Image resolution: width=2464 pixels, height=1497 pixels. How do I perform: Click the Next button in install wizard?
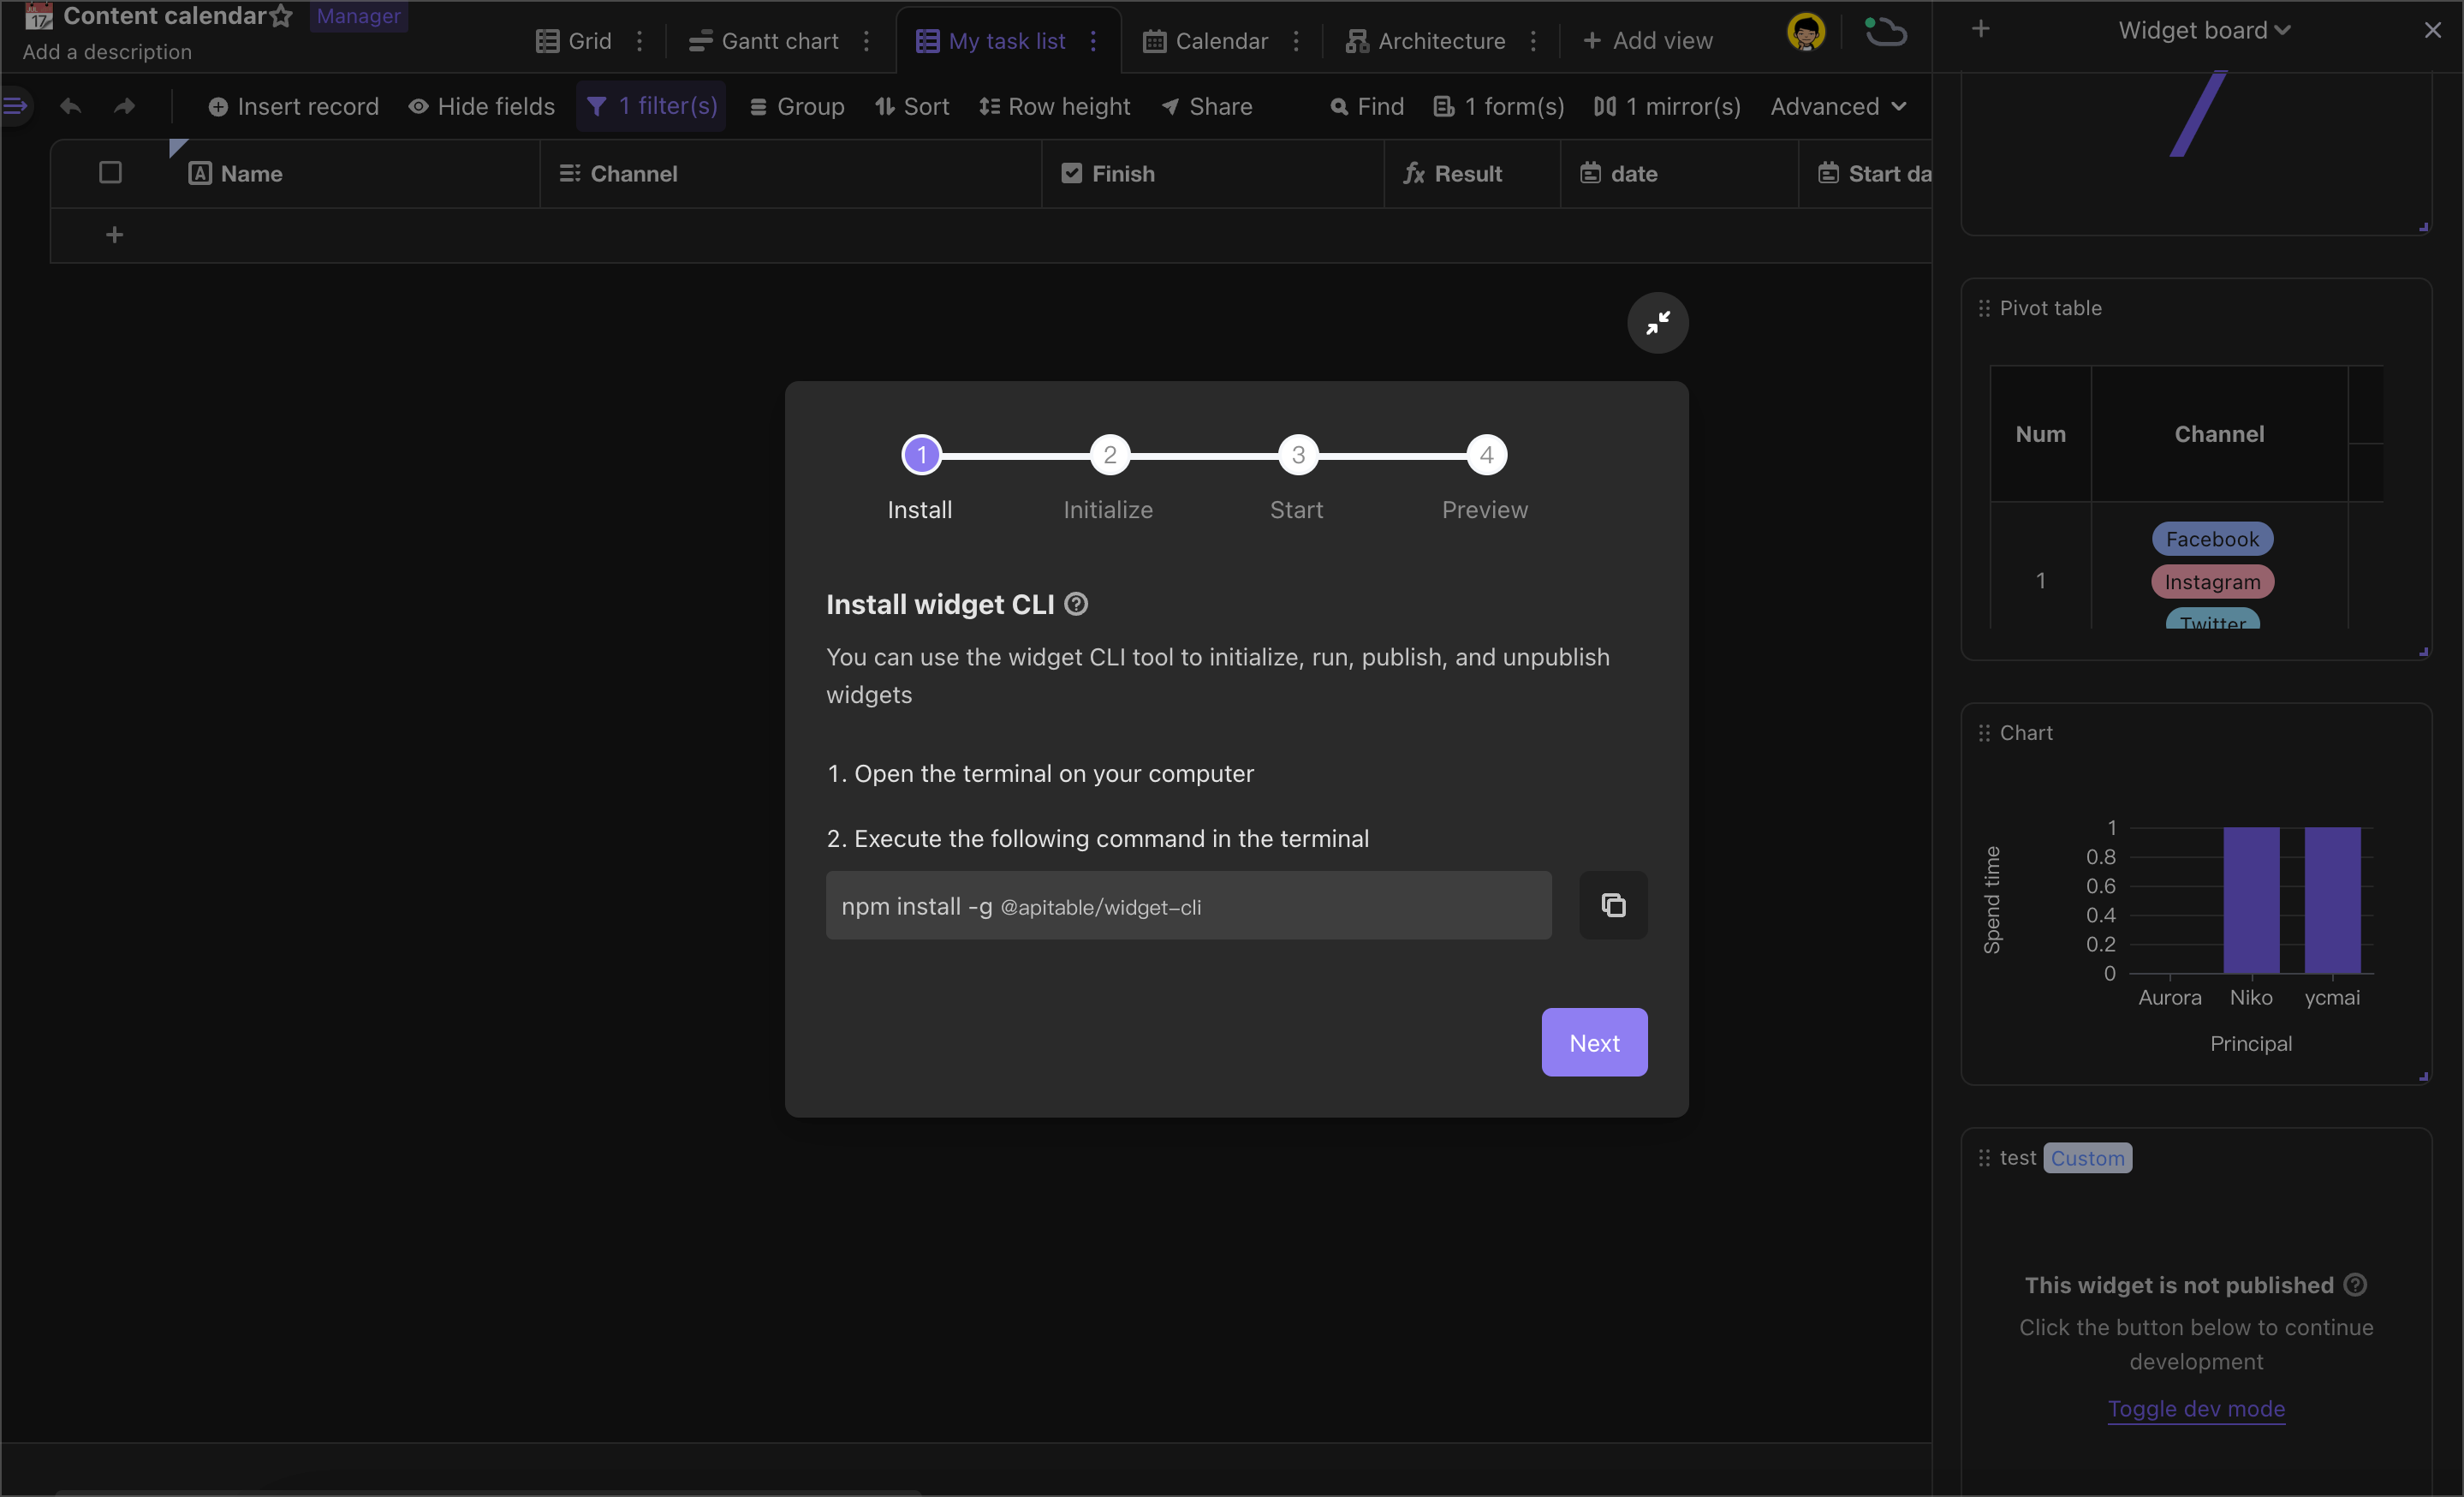coord(1594,1042)
